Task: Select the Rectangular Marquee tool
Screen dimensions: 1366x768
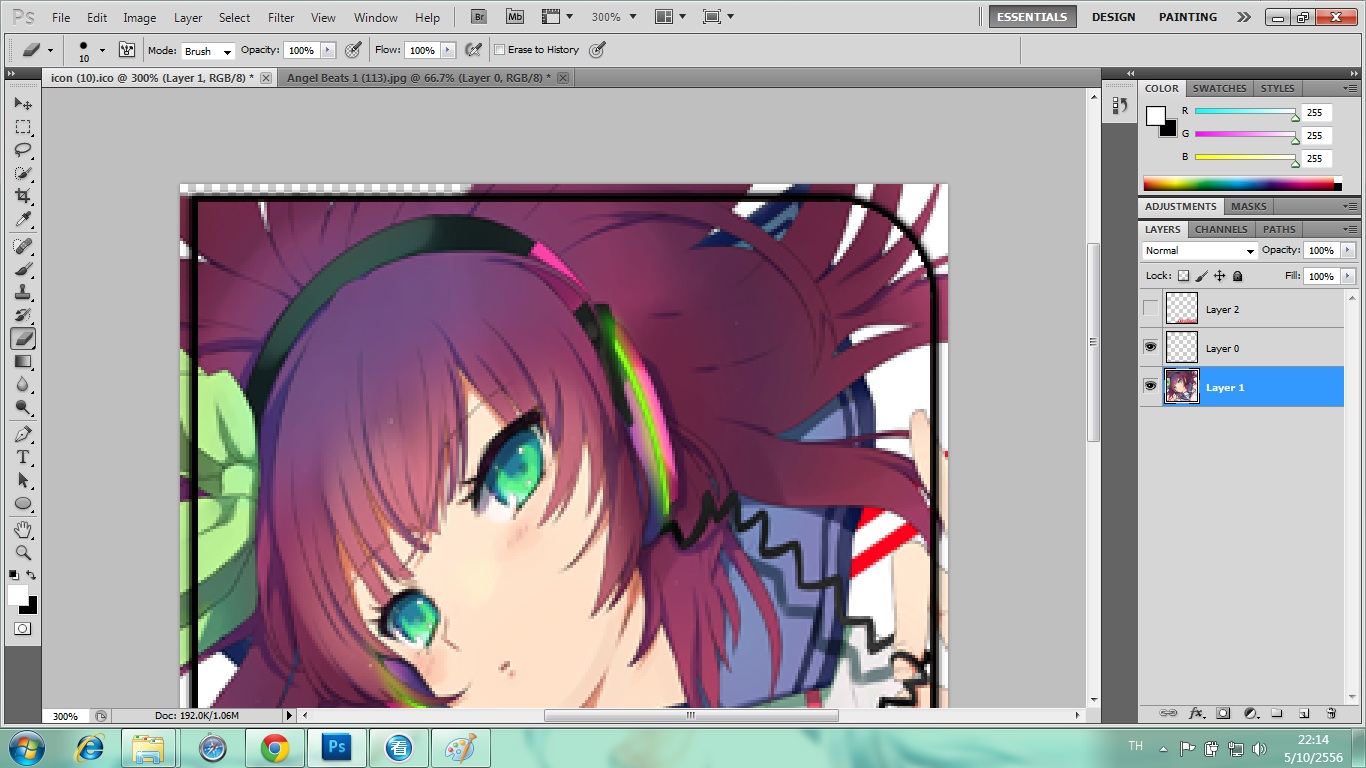Action: coord(23,127)
